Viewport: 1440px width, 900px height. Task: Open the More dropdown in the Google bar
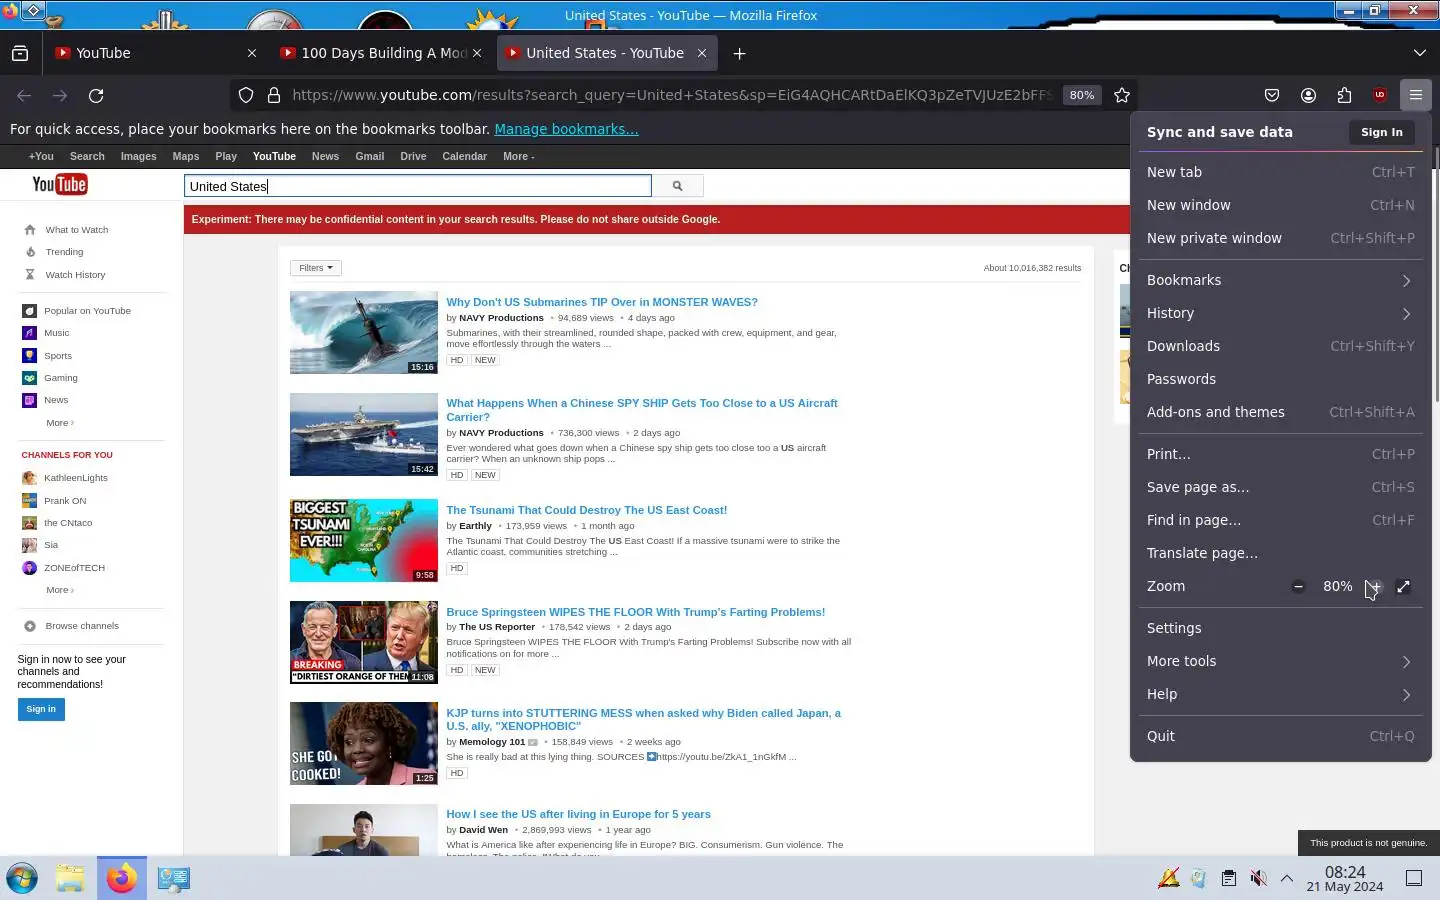(x=518, y=156)
